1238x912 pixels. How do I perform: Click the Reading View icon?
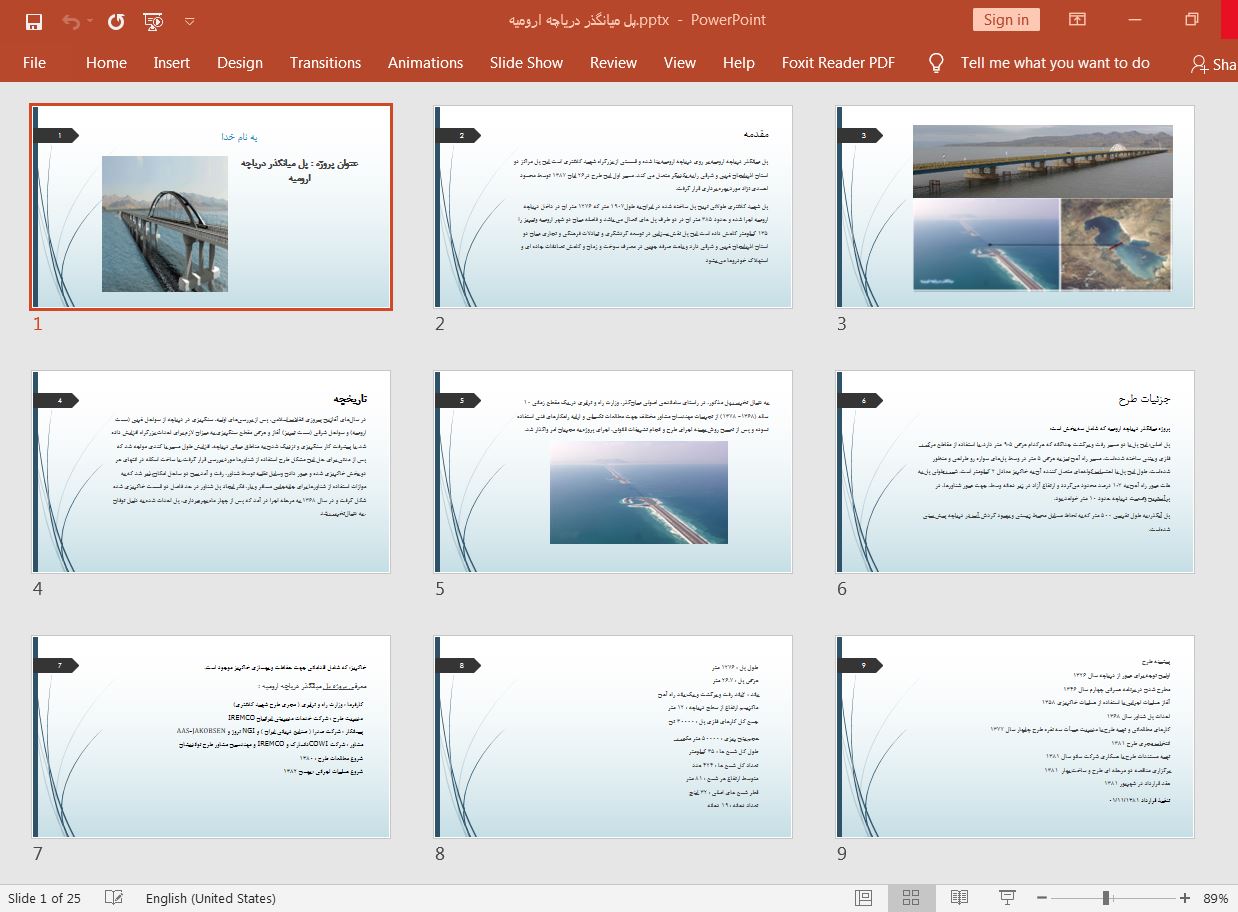959,898
